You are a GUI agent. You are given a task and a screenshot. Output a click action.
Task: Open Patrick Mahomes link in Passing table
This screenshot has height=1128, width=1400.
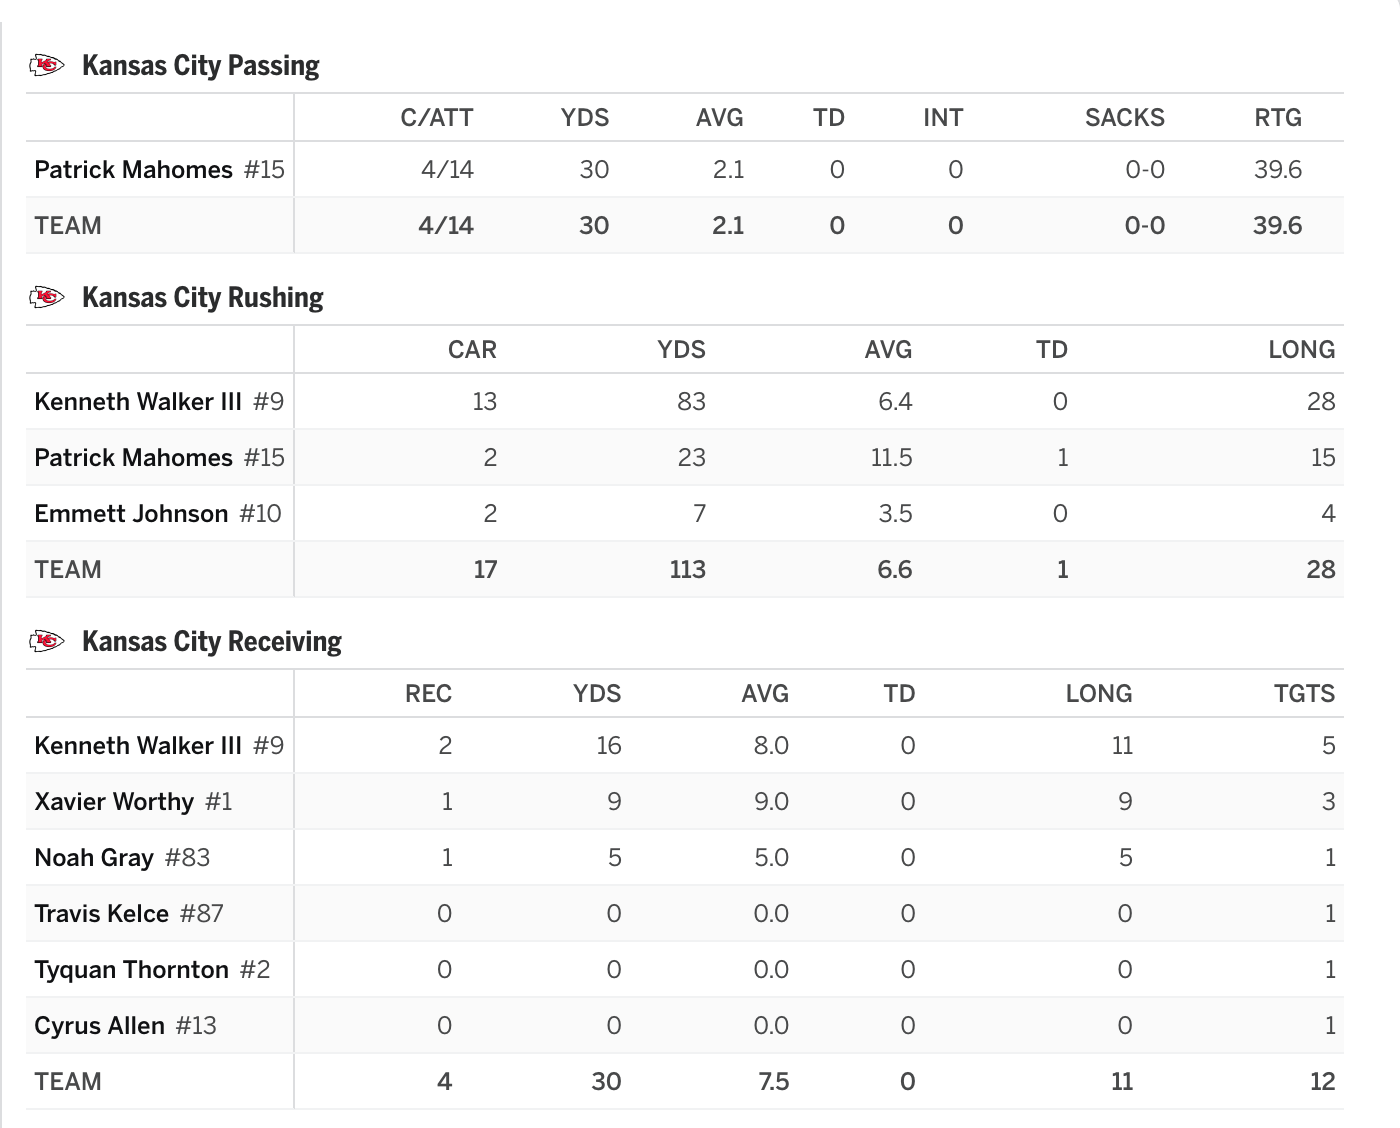point(133,170)
